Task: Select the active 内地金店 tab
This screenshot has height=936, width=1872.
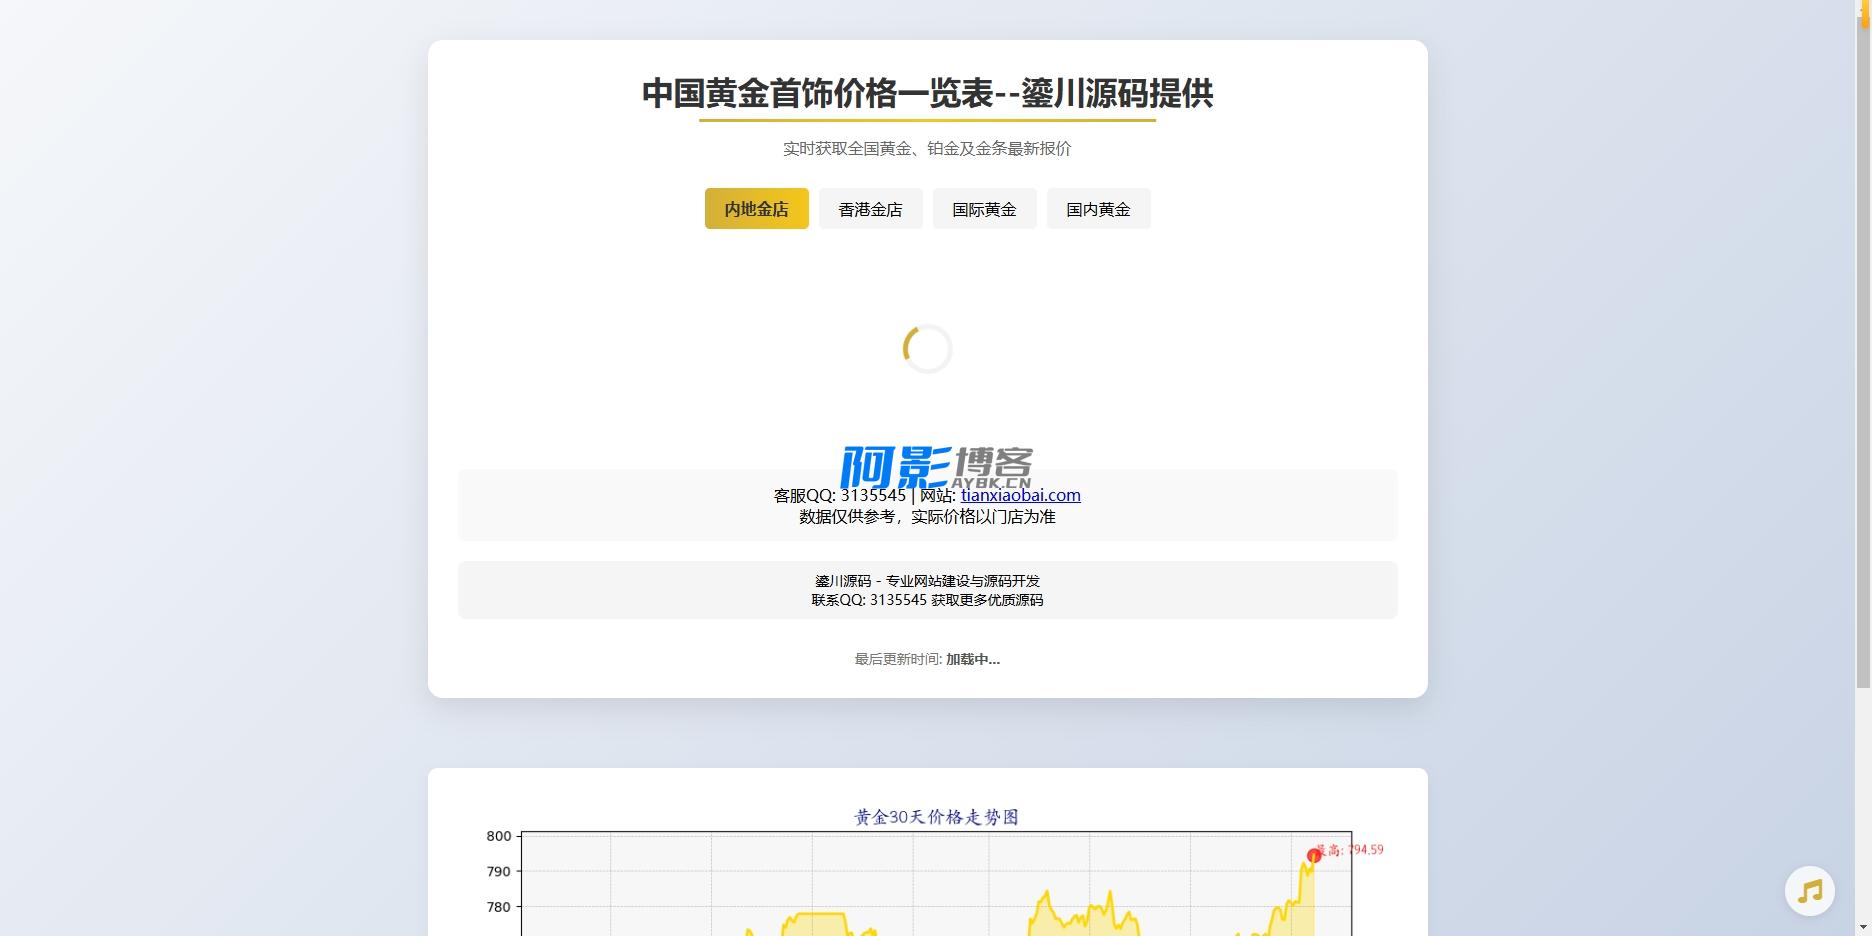Action: pos(756,209)
